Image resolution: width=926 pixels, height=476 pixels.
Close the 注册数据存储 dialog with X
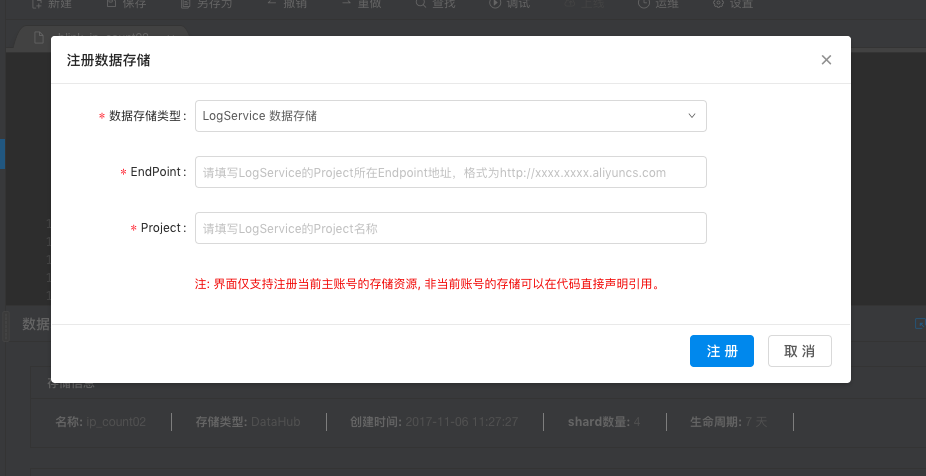(826, 60)
